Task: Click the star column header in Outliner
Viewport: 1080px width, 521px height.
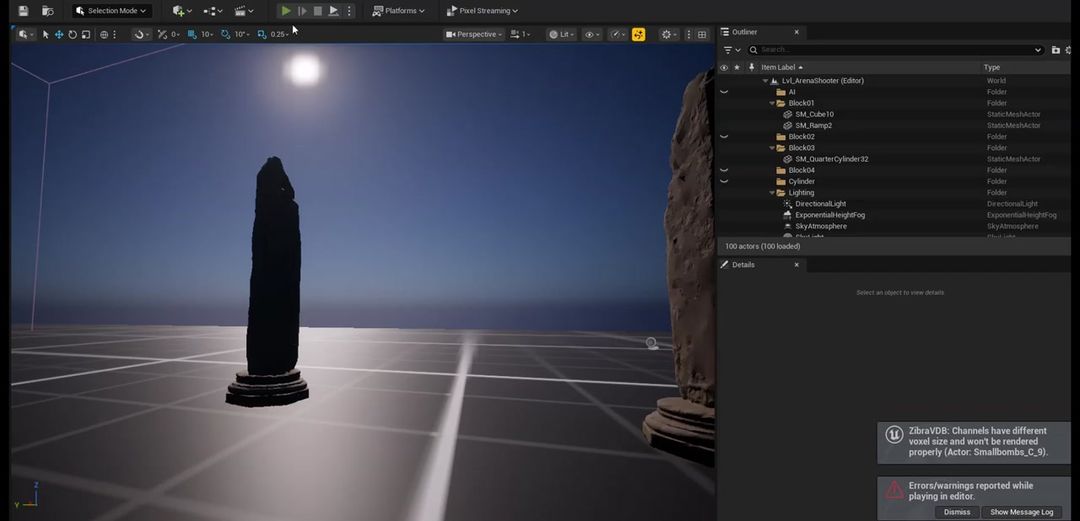Action: coord(737,68)
